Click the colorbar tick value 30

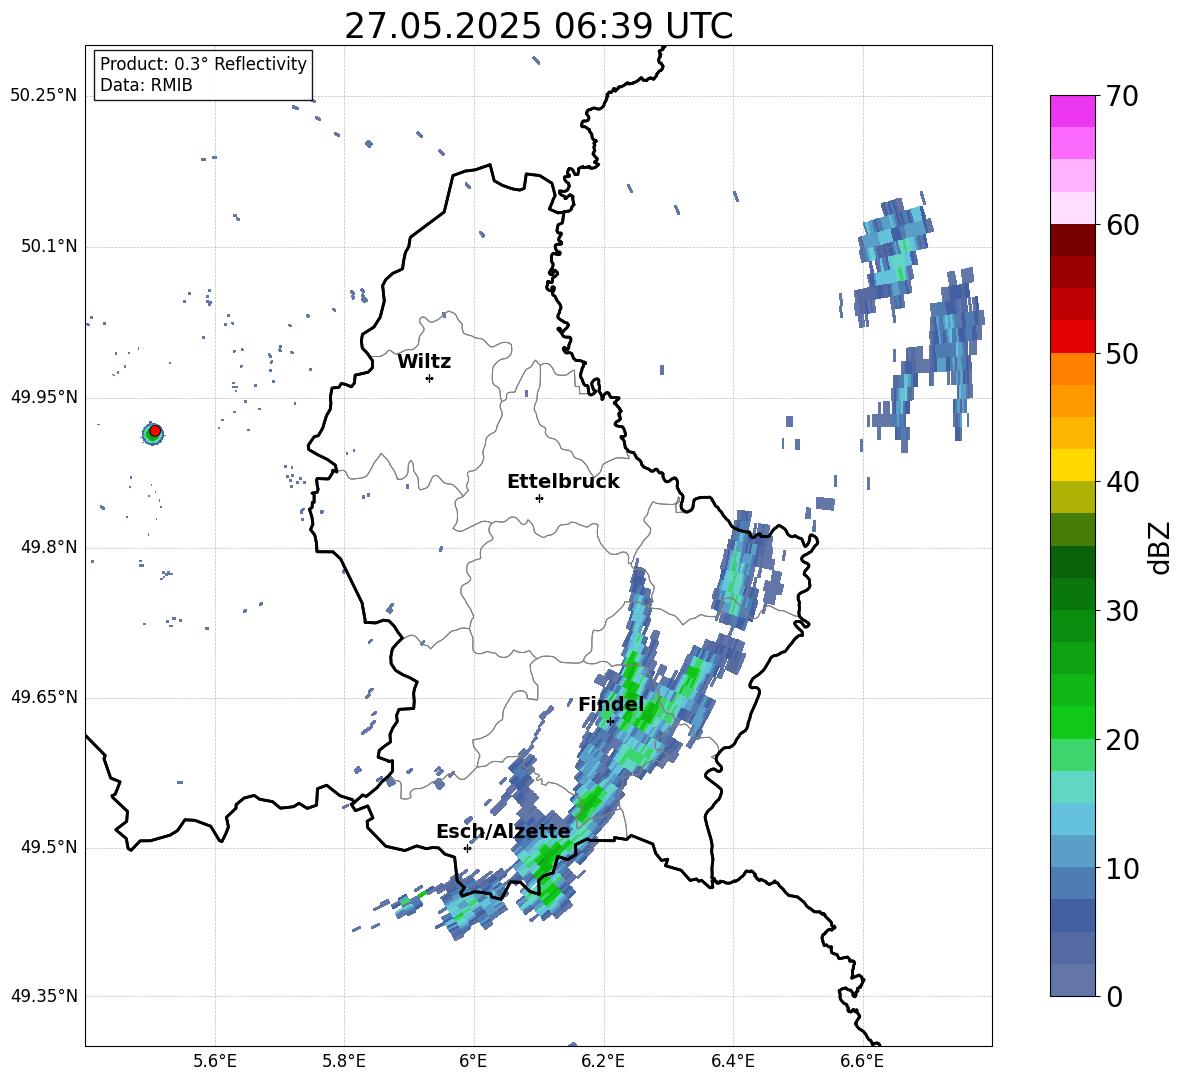click(x=1122, y=610)
